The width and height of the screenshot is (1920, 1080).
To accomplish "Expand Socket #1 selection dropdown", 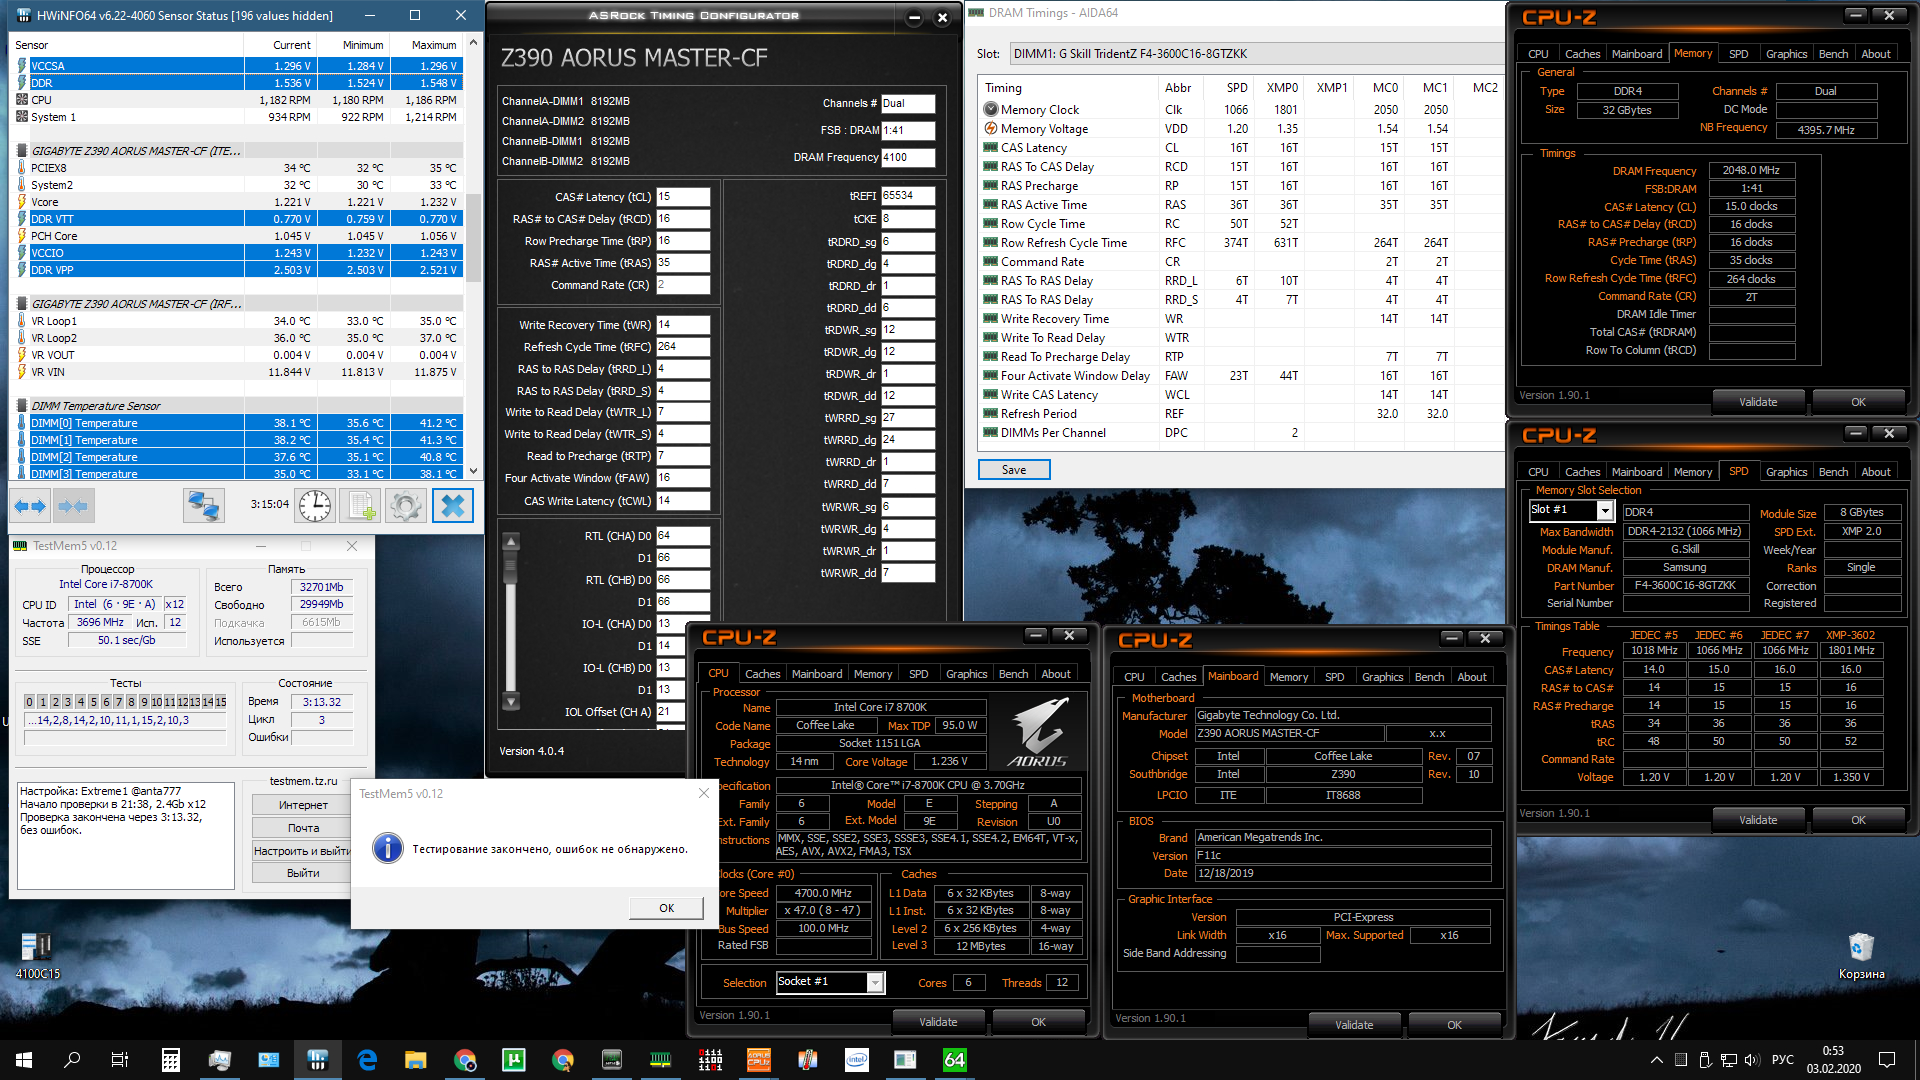I will [x=875, y=983].
